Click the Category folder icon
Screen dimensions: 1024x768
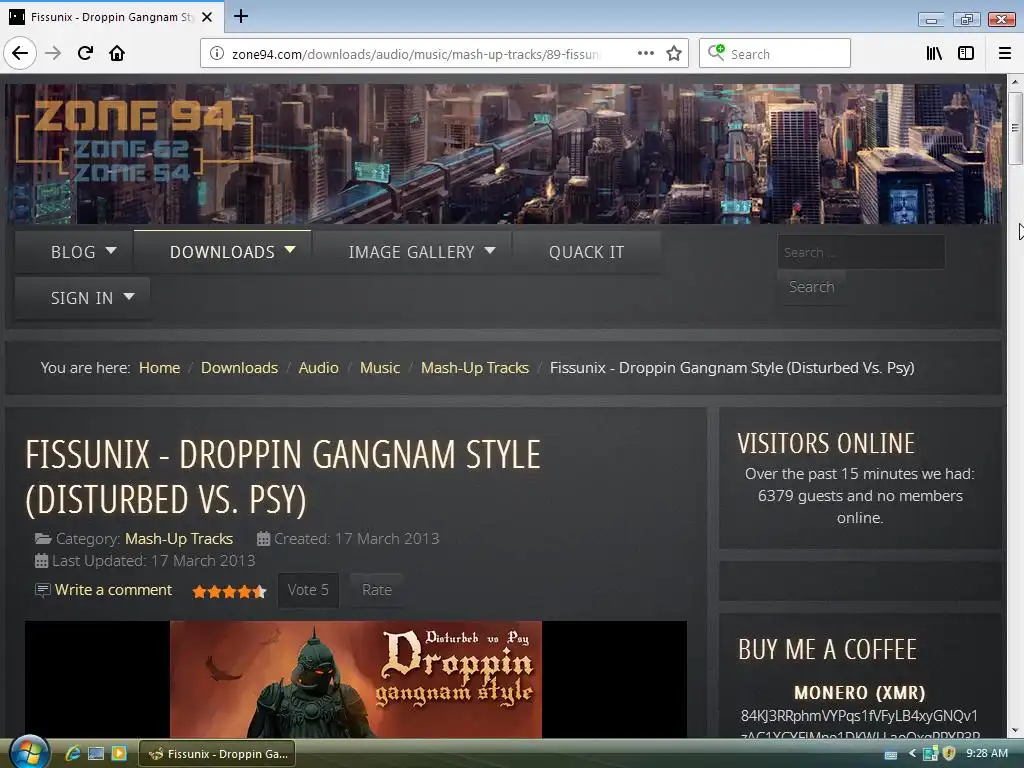click(43, 539)
